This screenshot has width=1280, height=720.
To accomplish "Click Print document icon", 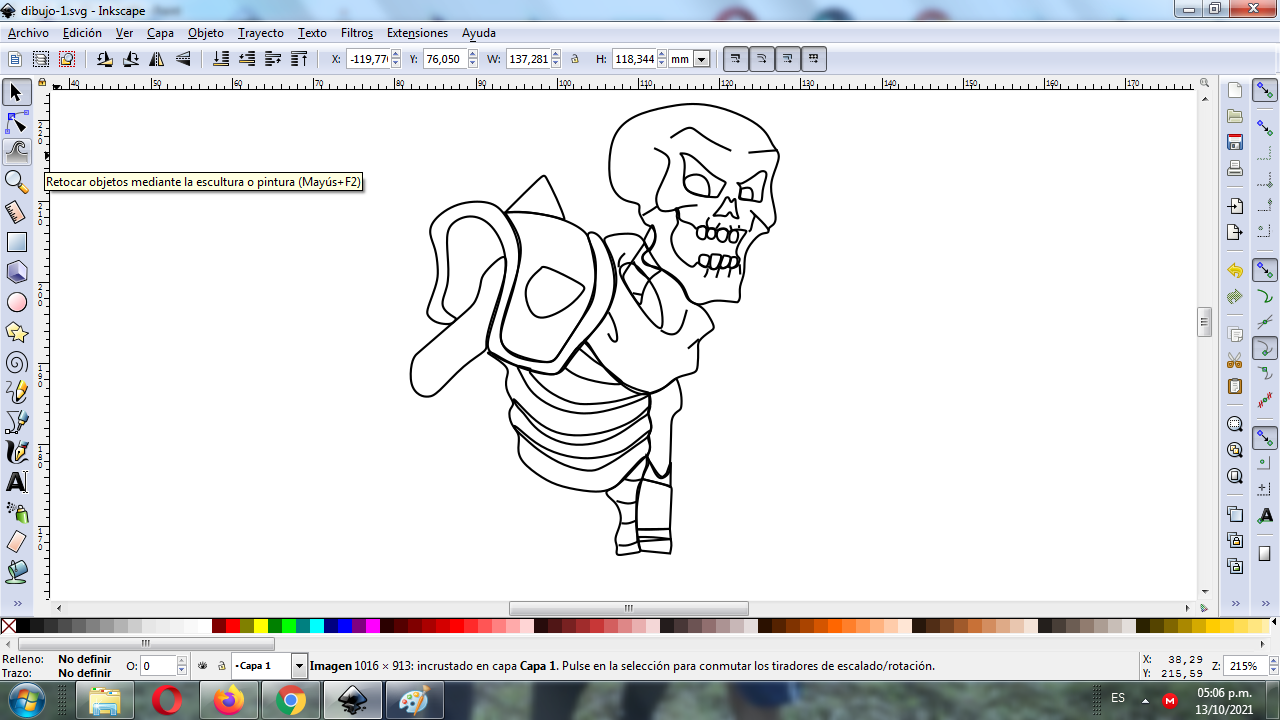I will [x=1235, y=168].
